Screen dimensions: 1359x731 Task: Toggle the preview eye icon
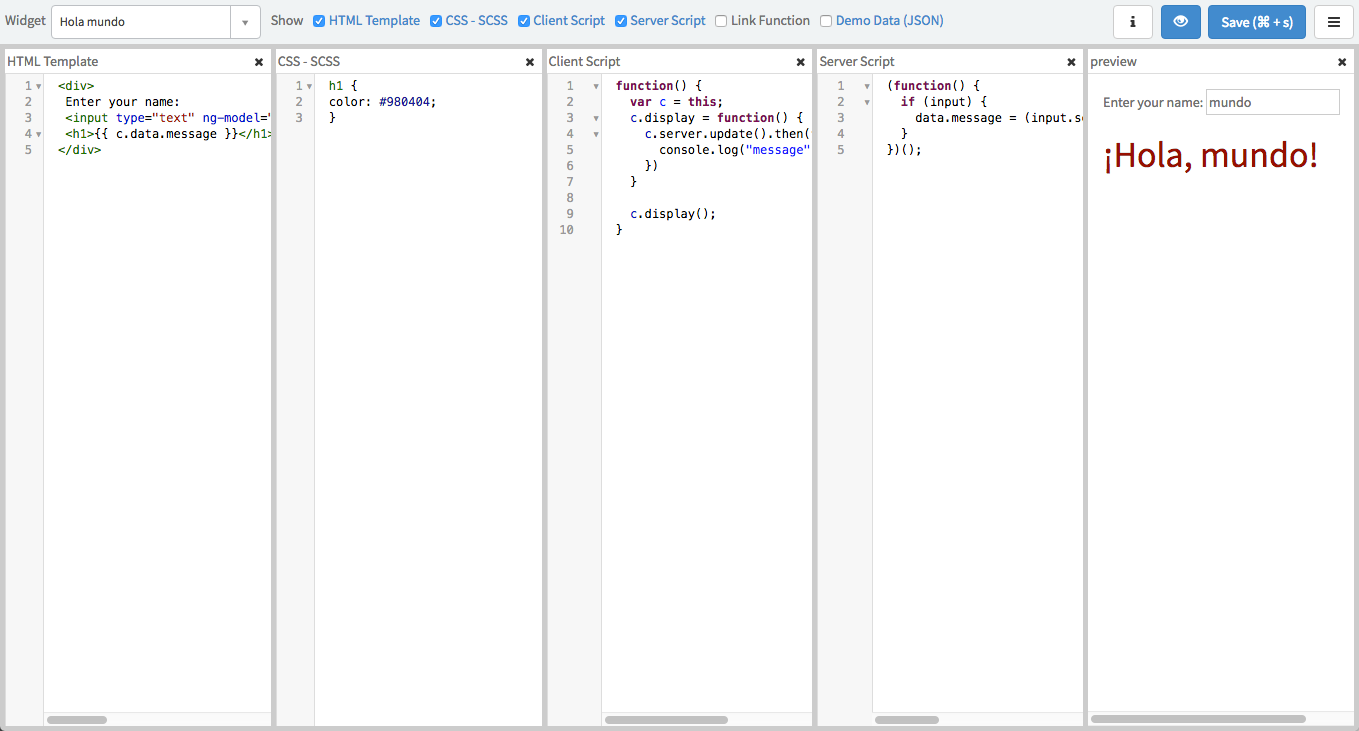pos(1181,21)
